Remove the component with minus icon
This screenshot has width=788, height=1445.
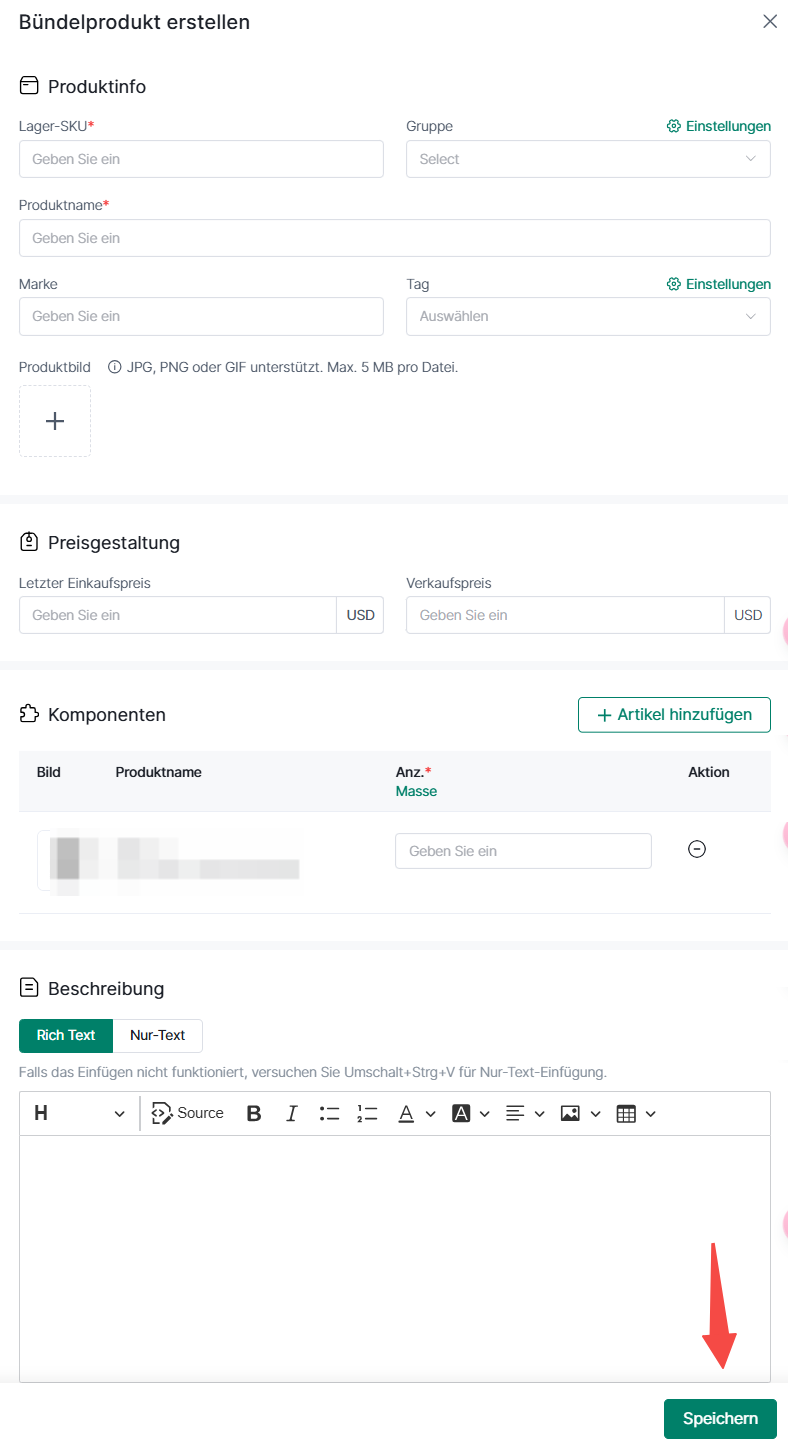pyautogui.click(x=697, y=849)
